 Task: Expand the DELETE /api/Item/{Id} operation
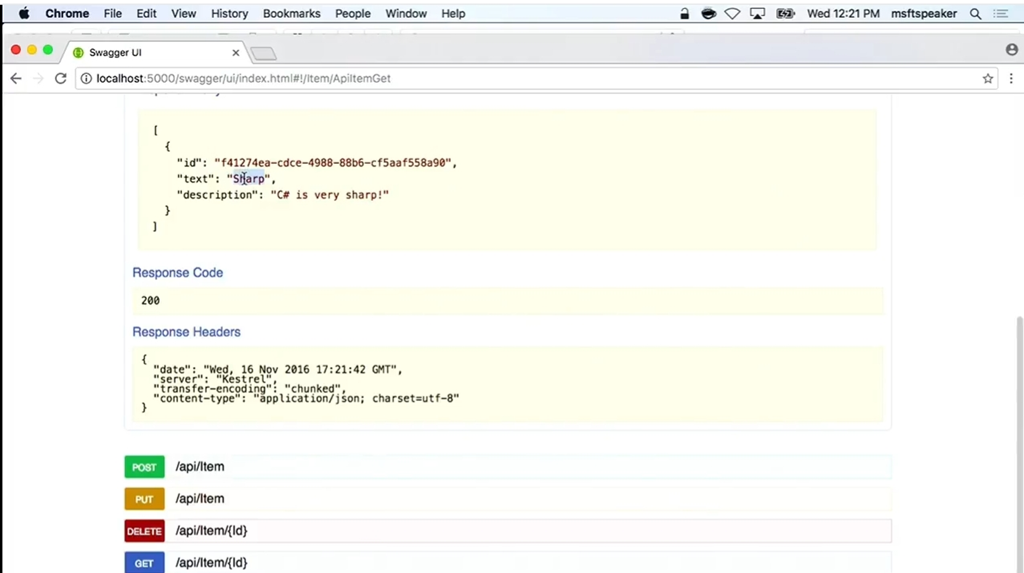(211, 531)
